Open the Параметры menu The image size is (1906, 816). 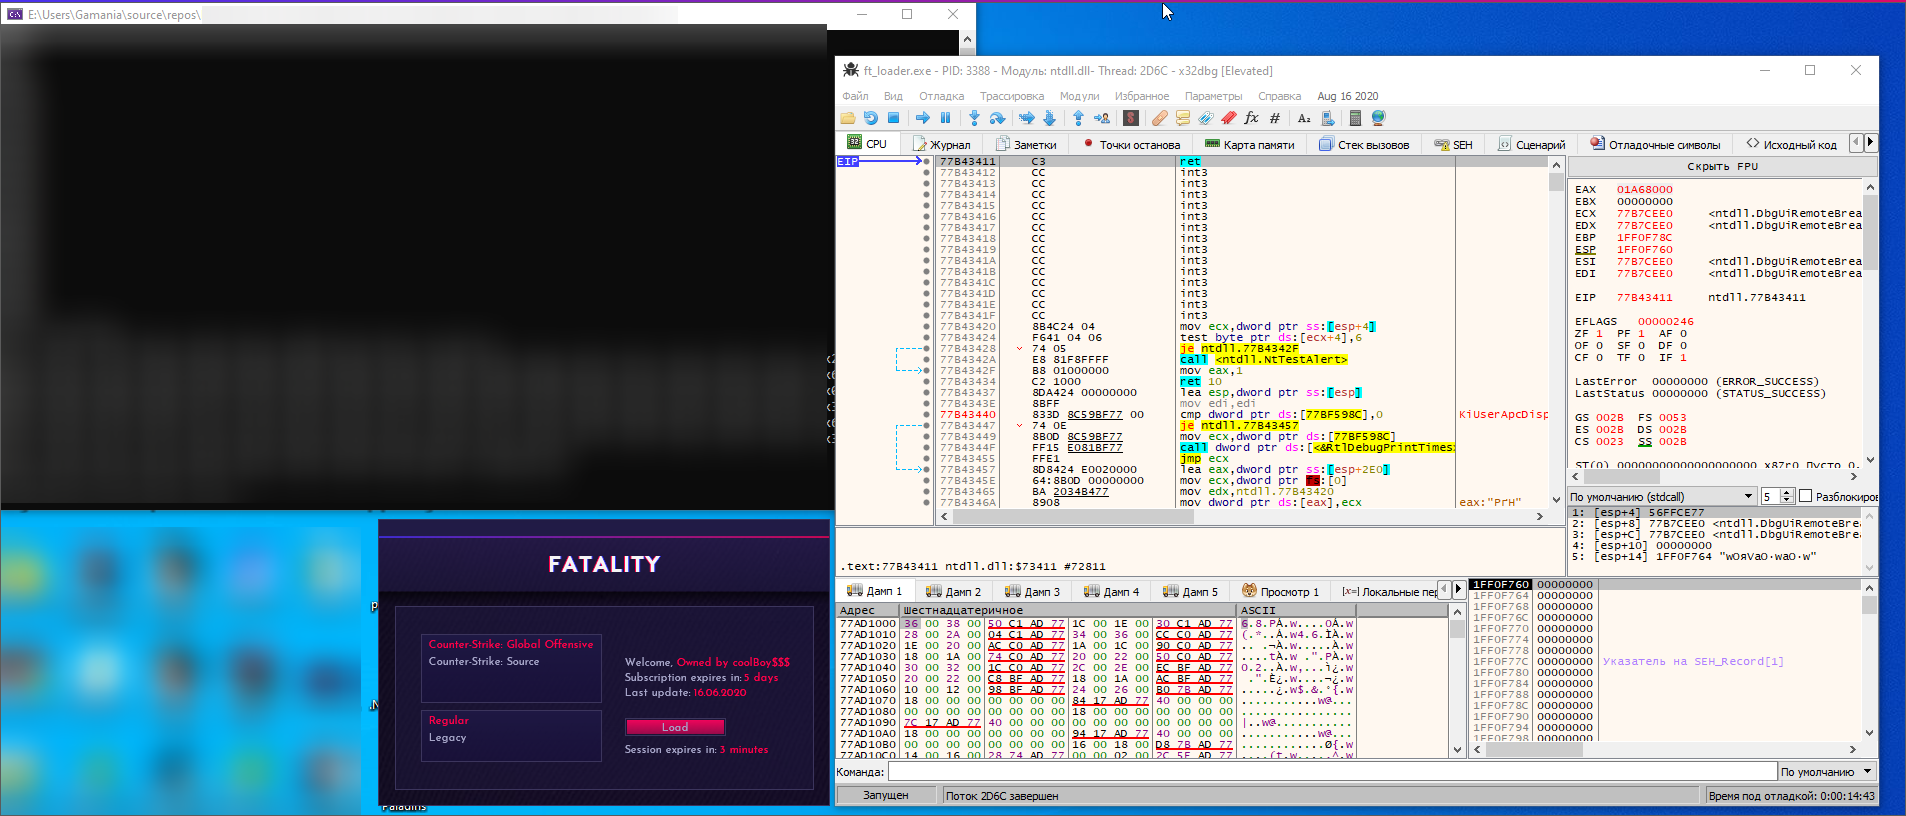point(1213,96)
